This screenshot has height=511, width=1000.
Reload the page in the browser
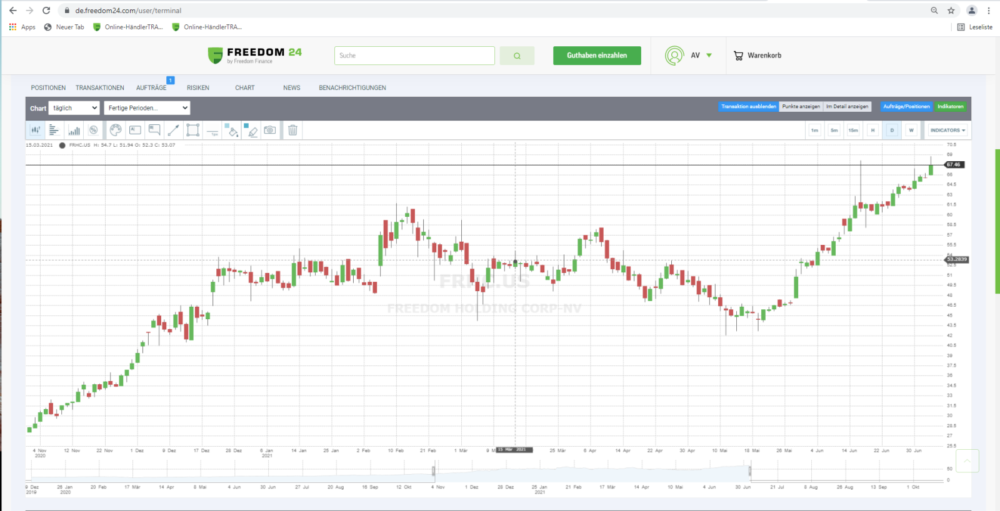pos(46,10)
